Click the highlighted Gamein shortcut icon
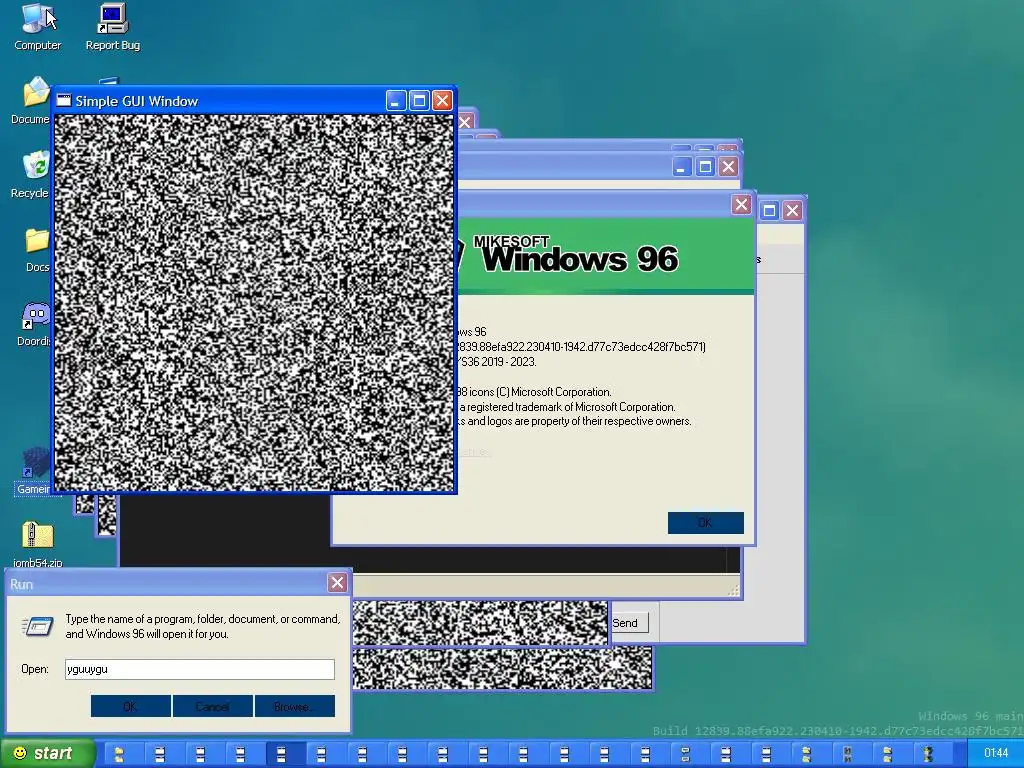The height and width of the screenshot is (768, 1024). (x=34, y=470)
